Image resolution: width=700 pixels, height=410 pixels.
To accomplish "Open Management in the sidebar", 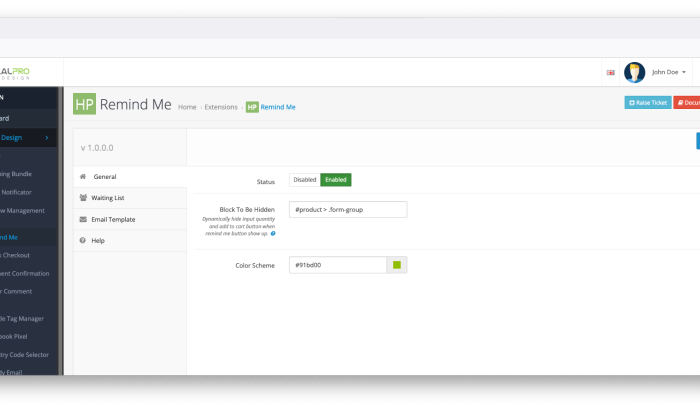I will [x=28, y=210].
